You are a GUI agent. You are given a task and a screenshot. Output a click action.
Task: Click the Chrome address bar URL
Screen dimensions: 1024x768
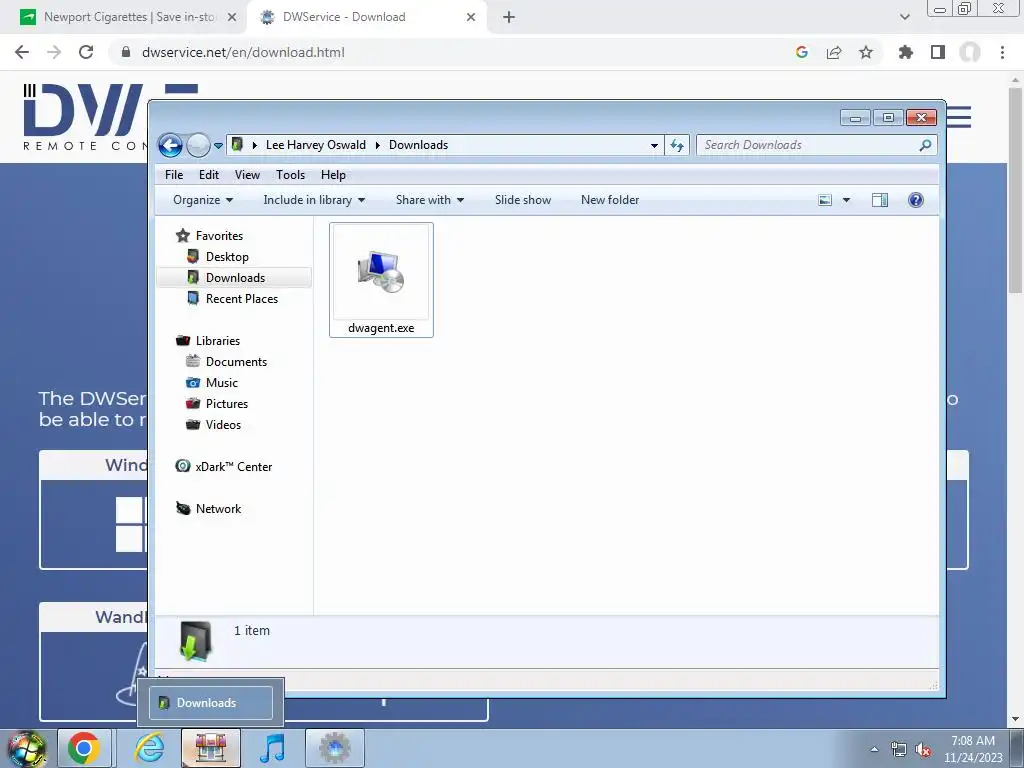[x=243, y=52]
